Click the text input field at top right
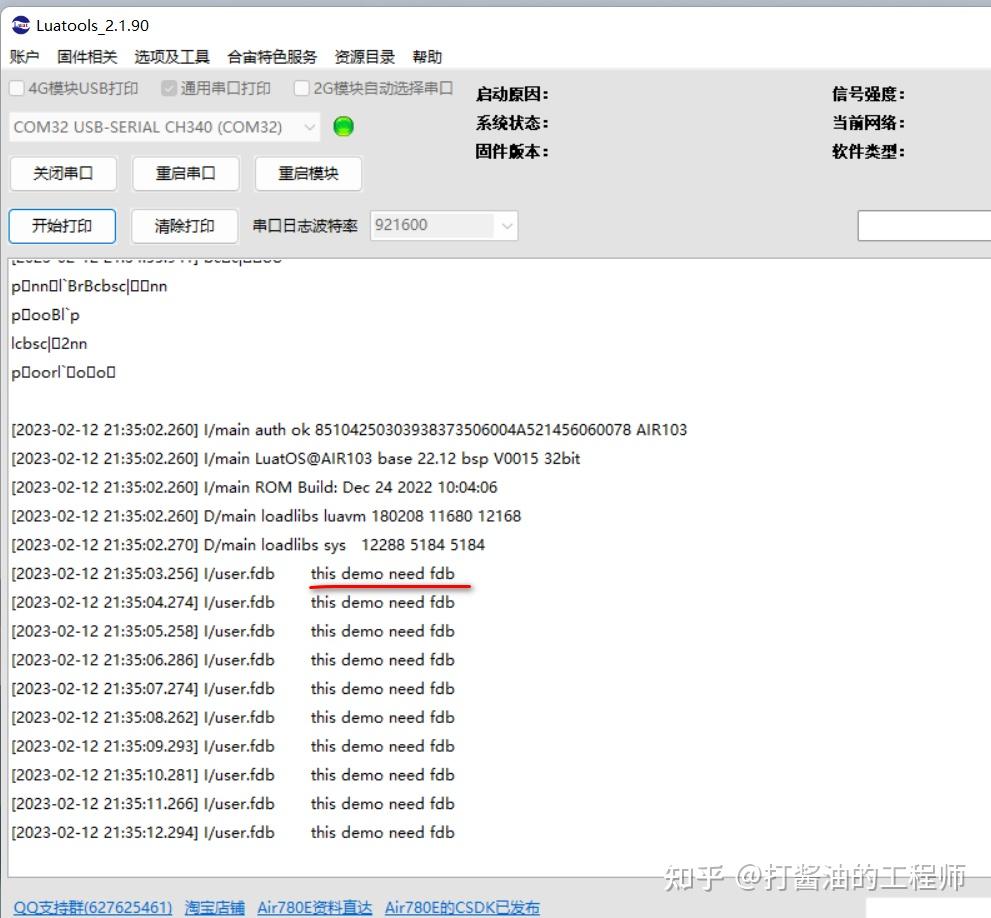 click(x=924, y=225)
